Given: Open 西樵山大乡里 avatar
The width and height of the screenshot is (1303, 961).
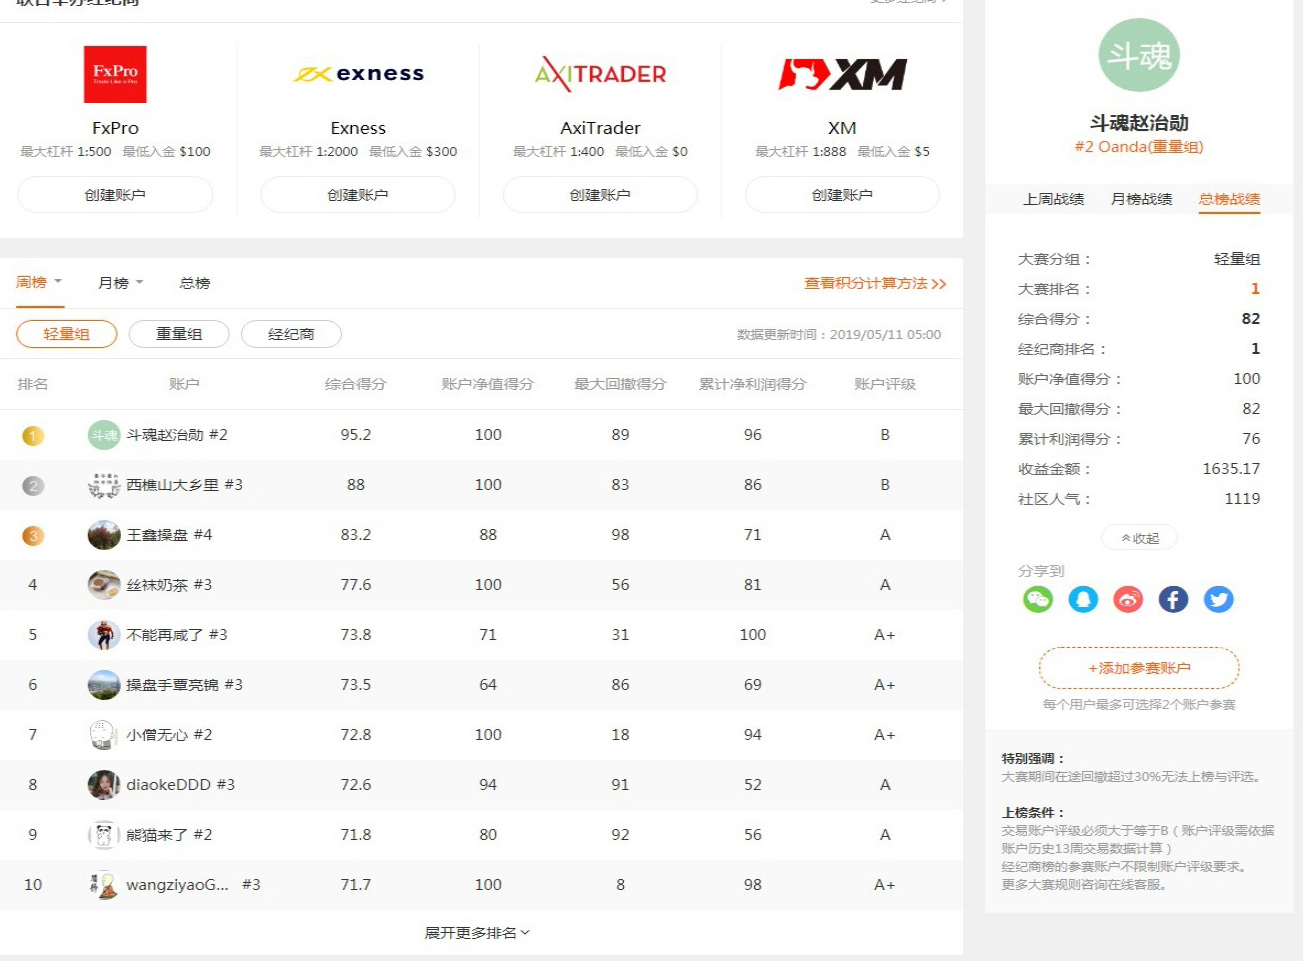Looking at the screenshot, I should click(x=104, y=485).
